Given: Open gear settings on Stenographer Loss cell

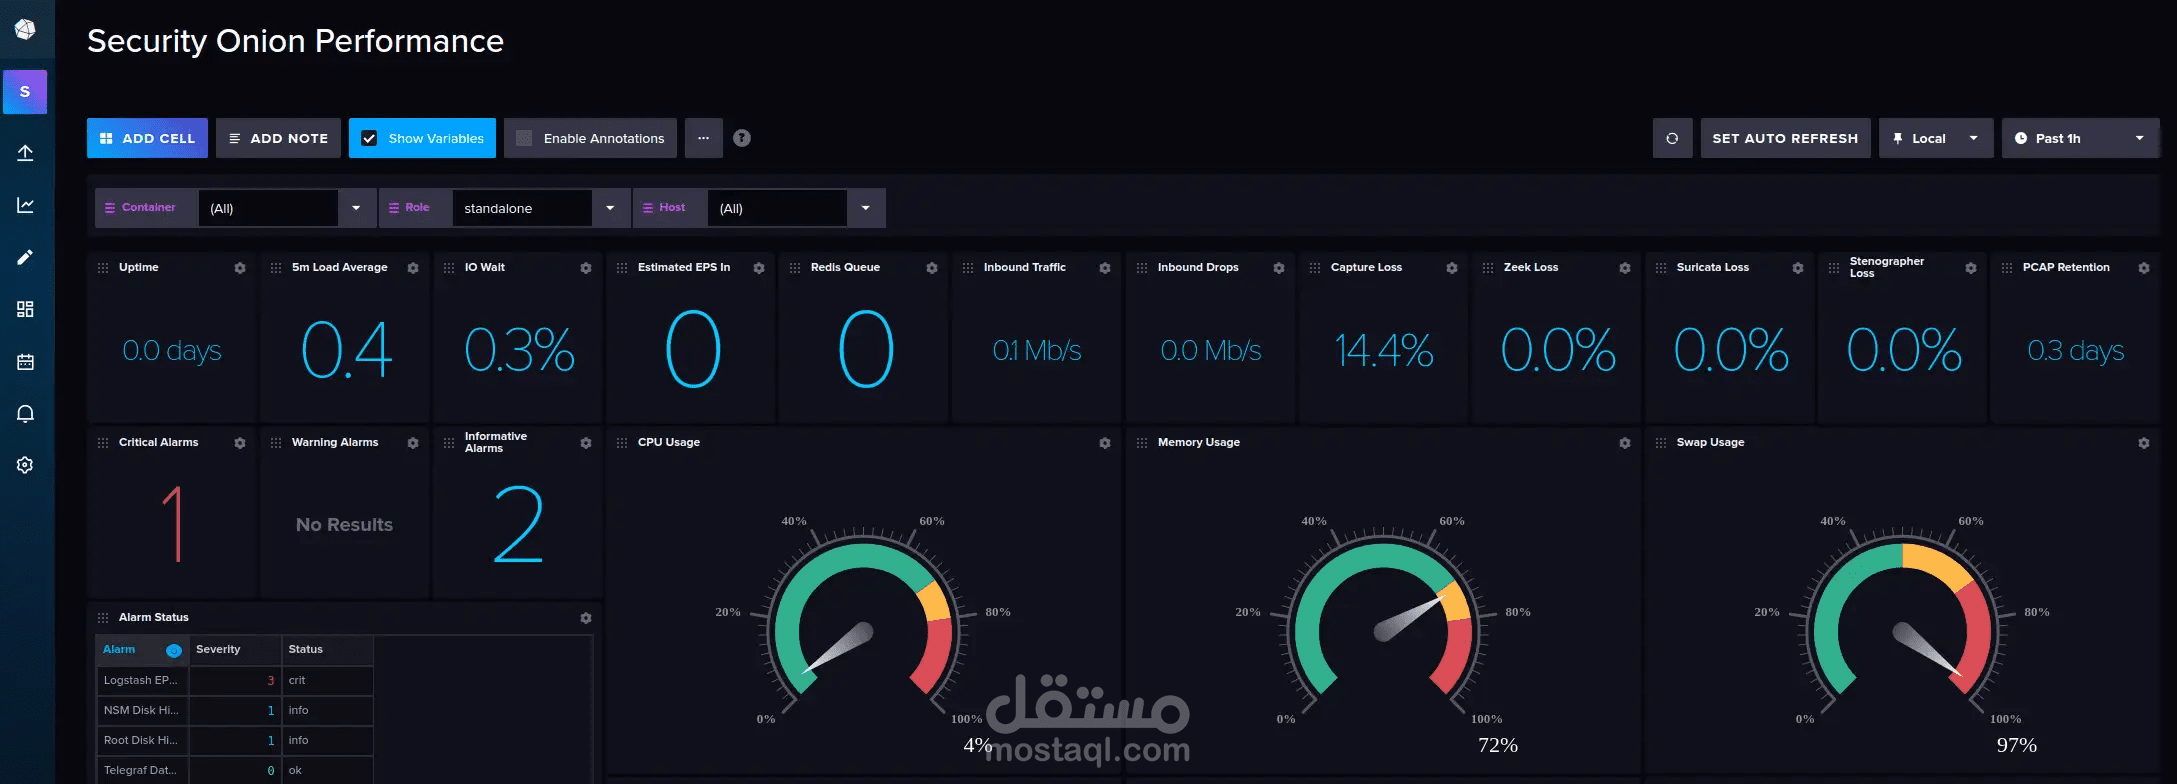Looking at the screenshot, I should 1971,268.
